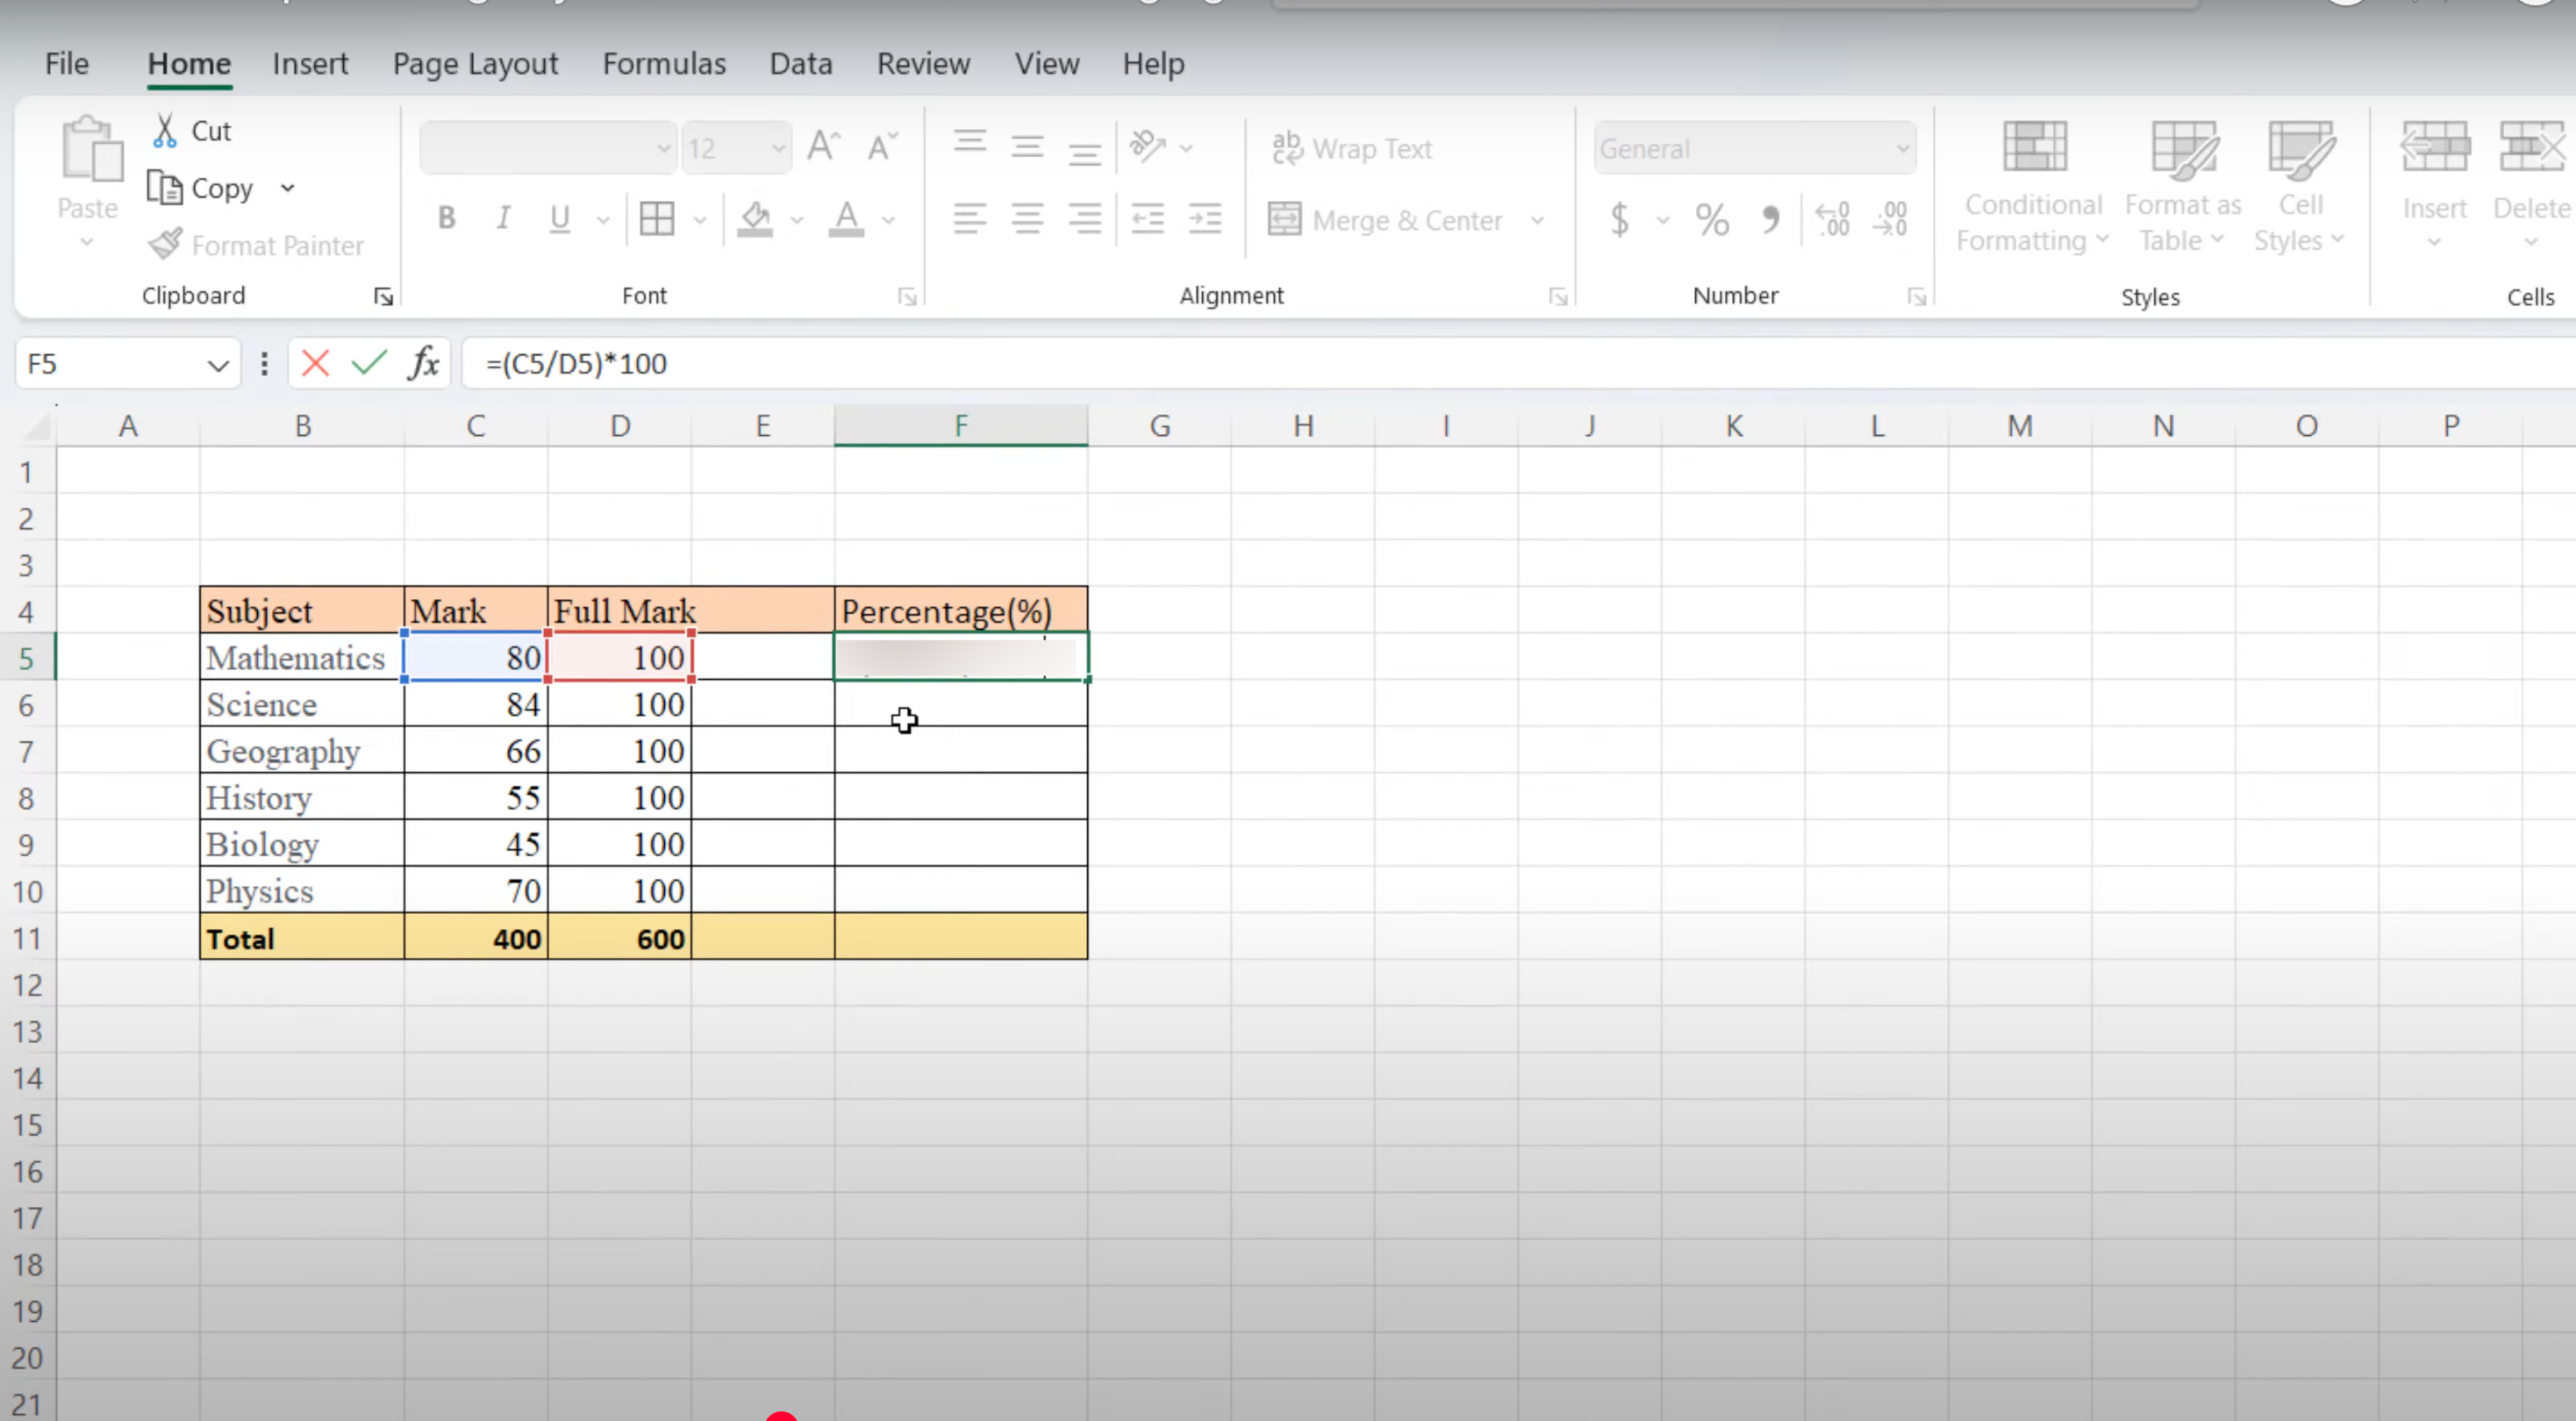Click the green Enter checkmark icon
This screenshot has width=2576, height=1421.
369,363
